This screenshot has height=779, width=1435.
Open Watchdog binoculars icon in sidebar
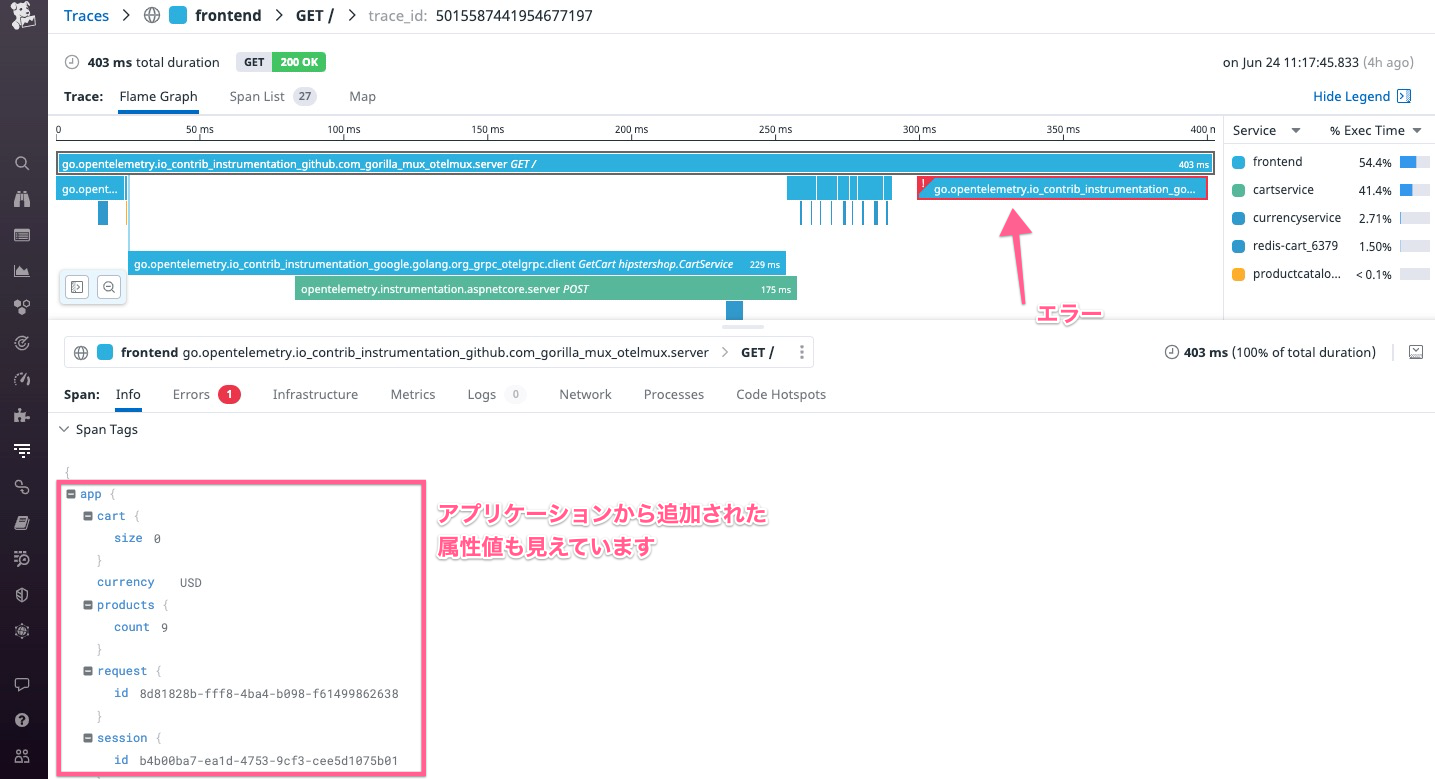22,199
